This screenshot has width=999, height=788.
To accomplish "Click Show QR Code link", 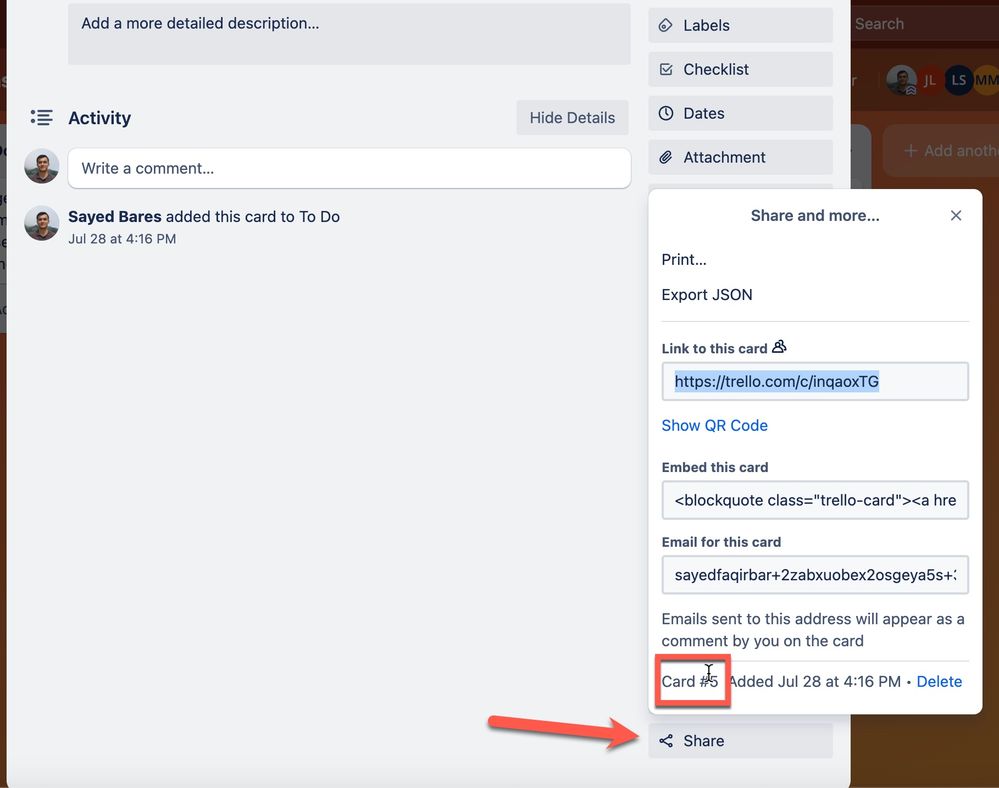I will [x=714, y=426].
